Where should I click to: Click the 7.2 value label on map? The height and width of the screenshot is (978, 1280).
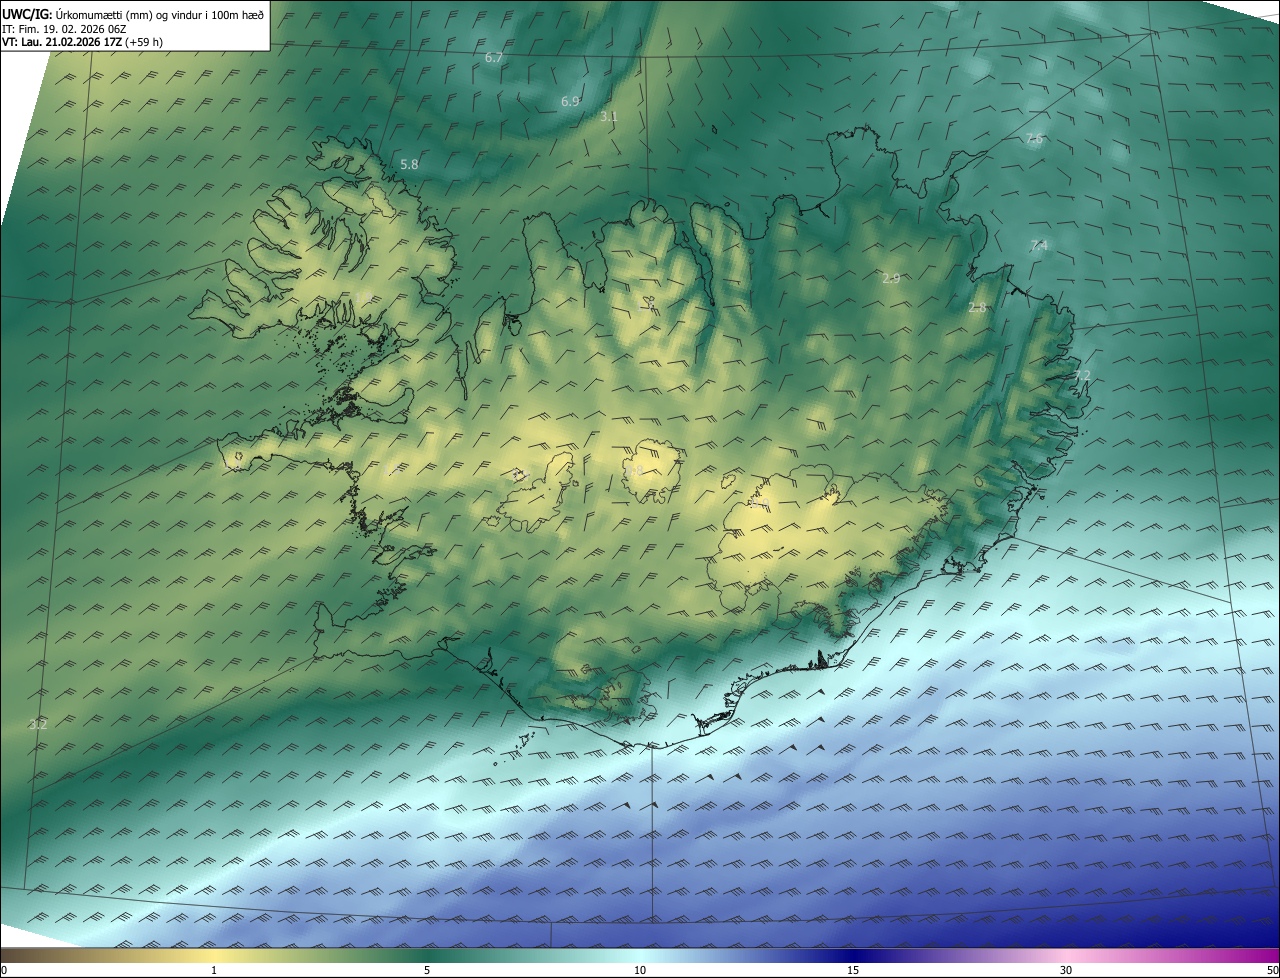click(1082, 376)
